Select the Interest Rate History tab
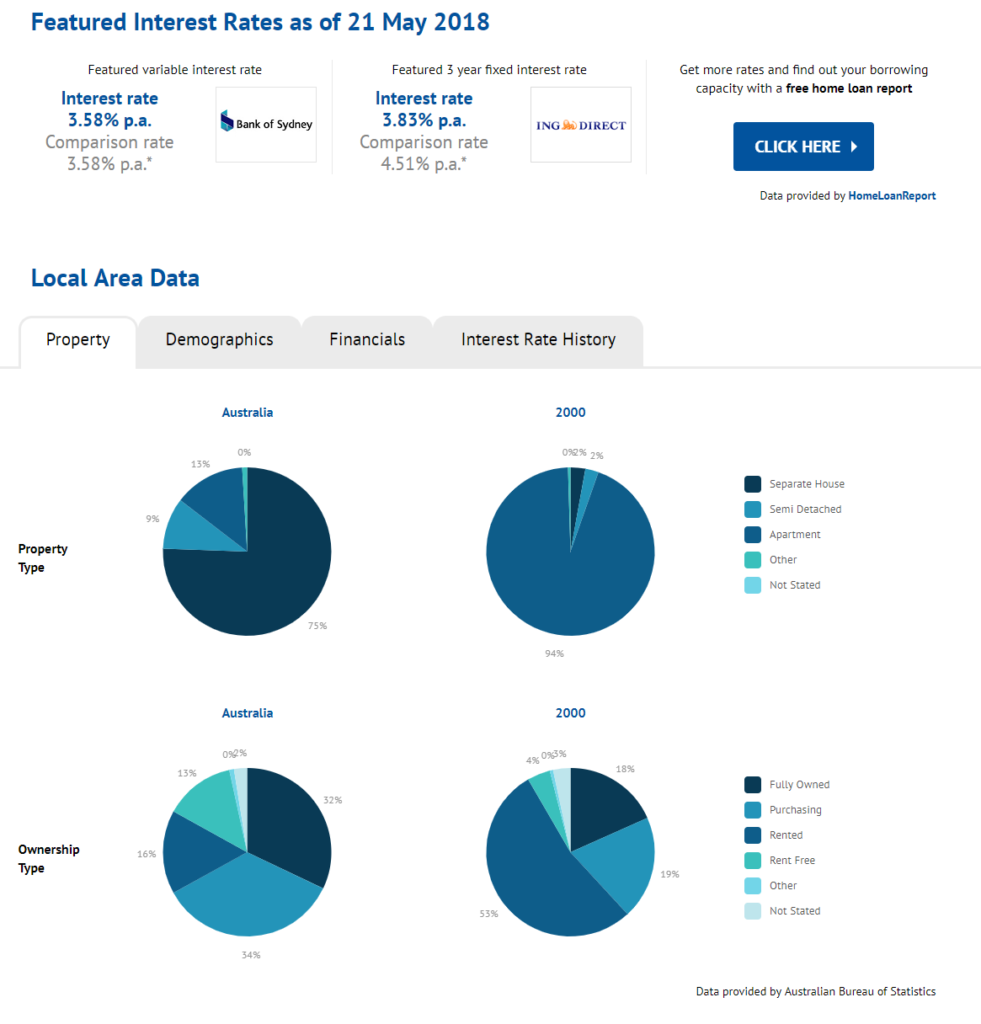This screenshot has width=981, height=1024. pos(538,342)
